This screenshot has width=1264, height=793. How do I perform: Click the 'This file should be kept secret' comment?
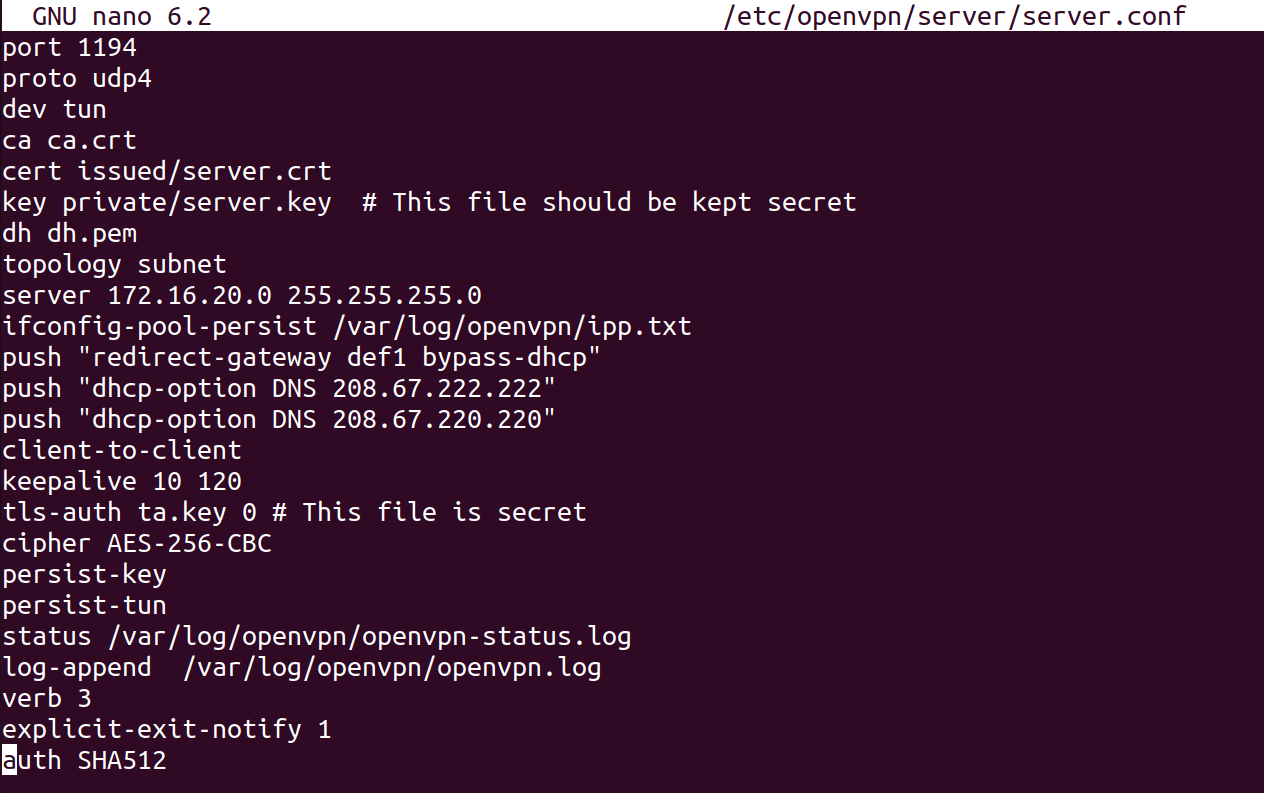tap(624, 202)
